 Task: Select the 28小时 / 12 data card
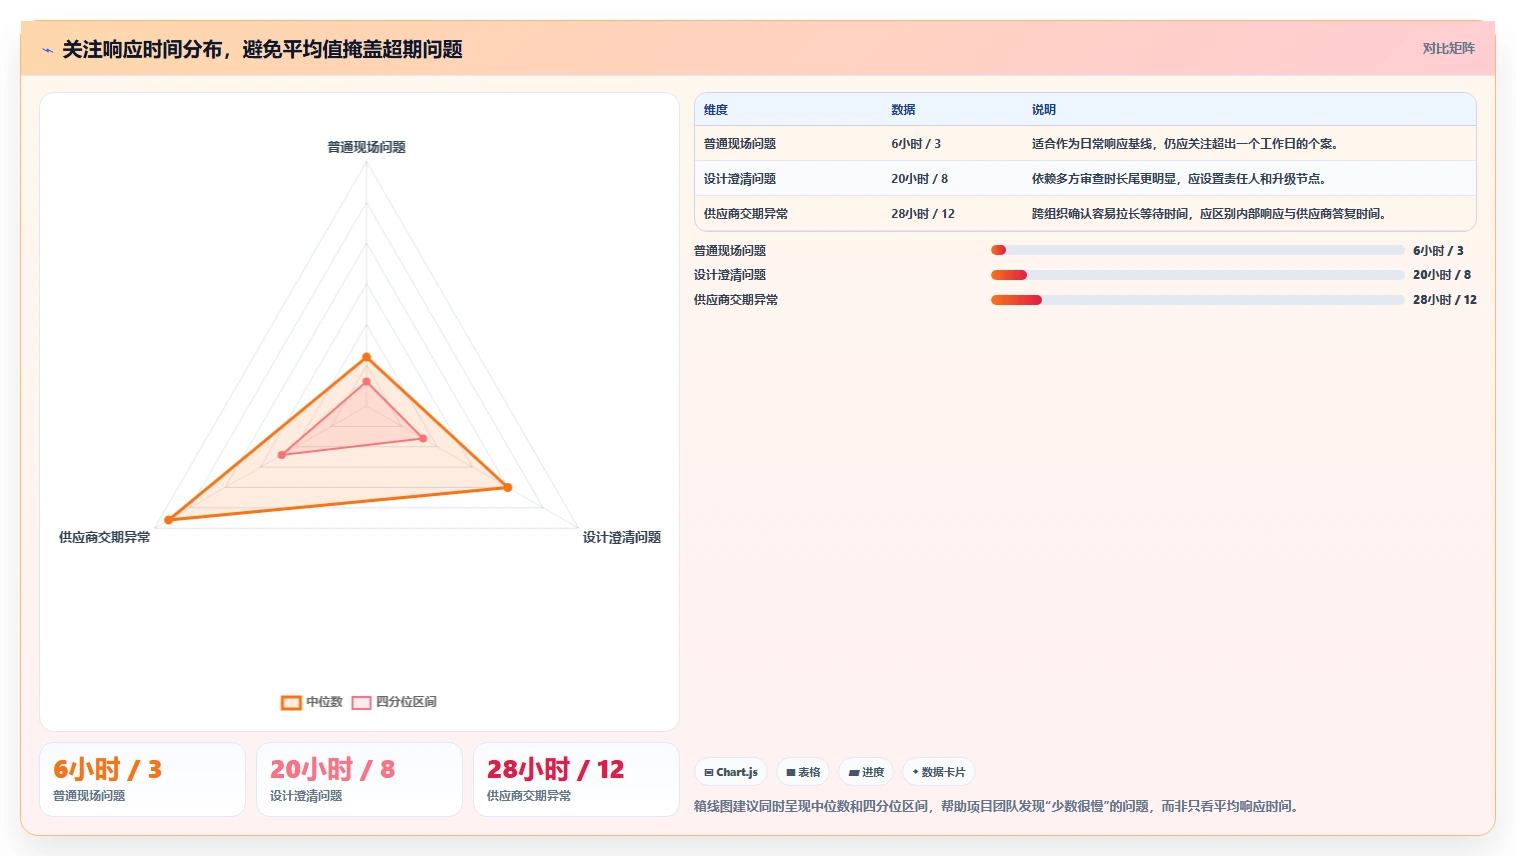pyautogui.click(x=576, y=780)
